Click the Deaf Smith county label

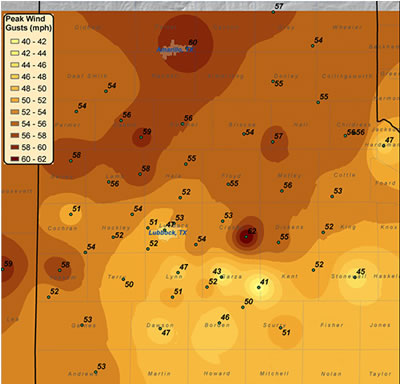click(x=87, y=76)
